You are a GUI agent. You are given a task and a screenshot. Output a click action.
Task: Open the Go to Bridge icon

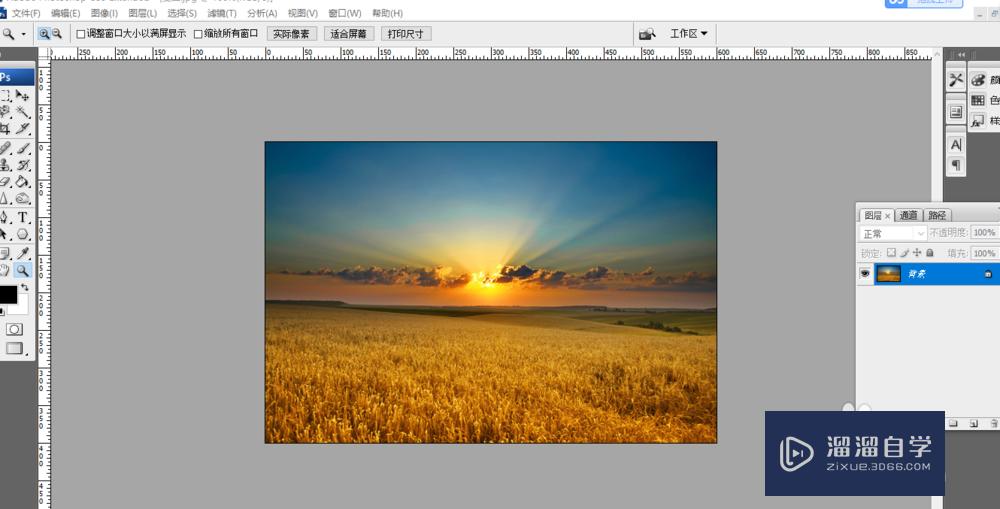(x=647, y=34)
